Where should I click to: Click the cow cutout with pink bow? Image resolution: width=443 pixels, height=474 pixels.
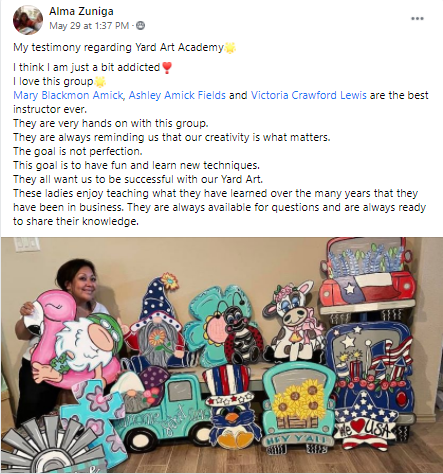(x=293, y=322)
